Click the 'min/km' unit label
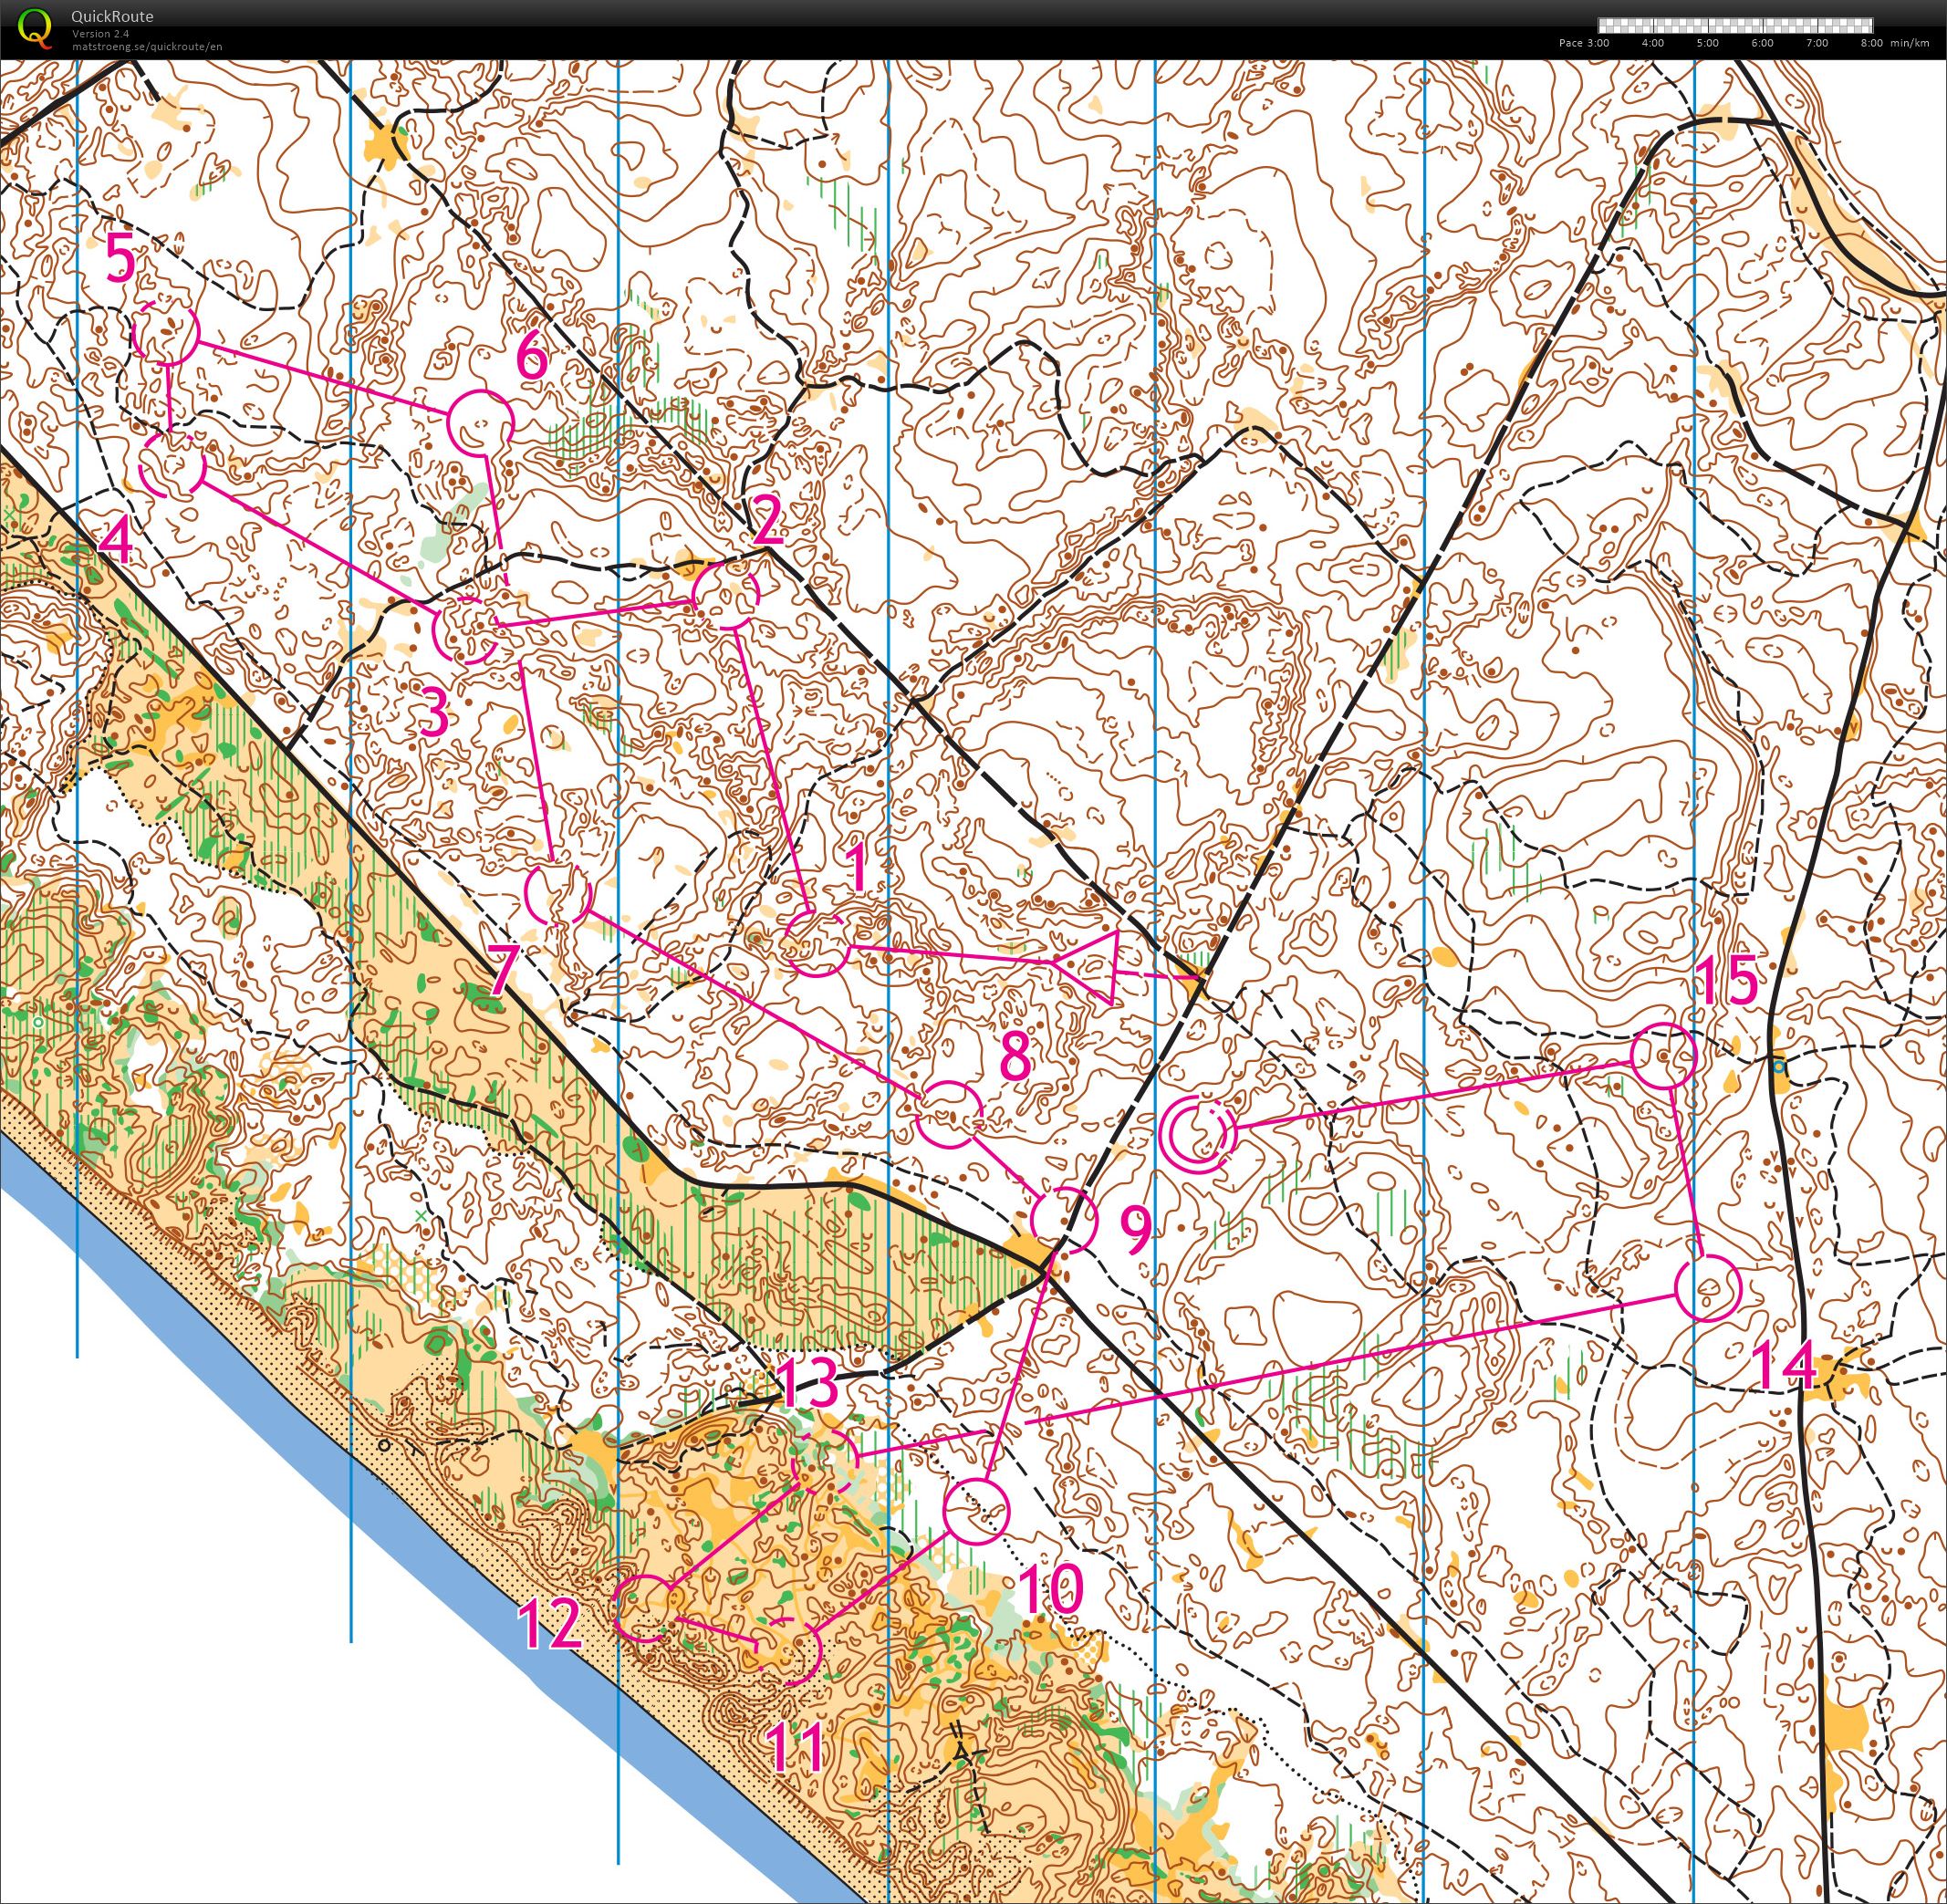The image size is (1947, 1904). point(1910,43)
